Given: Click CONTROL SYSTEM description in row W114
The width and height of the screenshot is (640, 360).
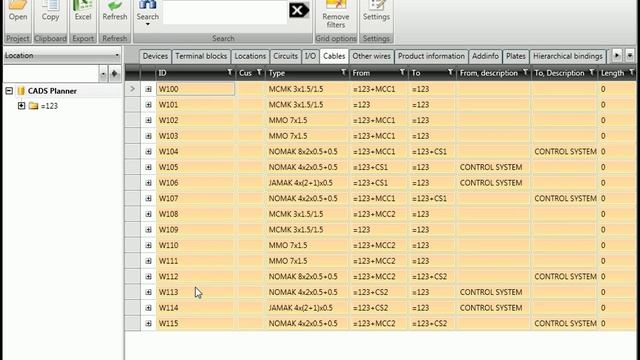Looking at the screenshot, I should point(491,308).
